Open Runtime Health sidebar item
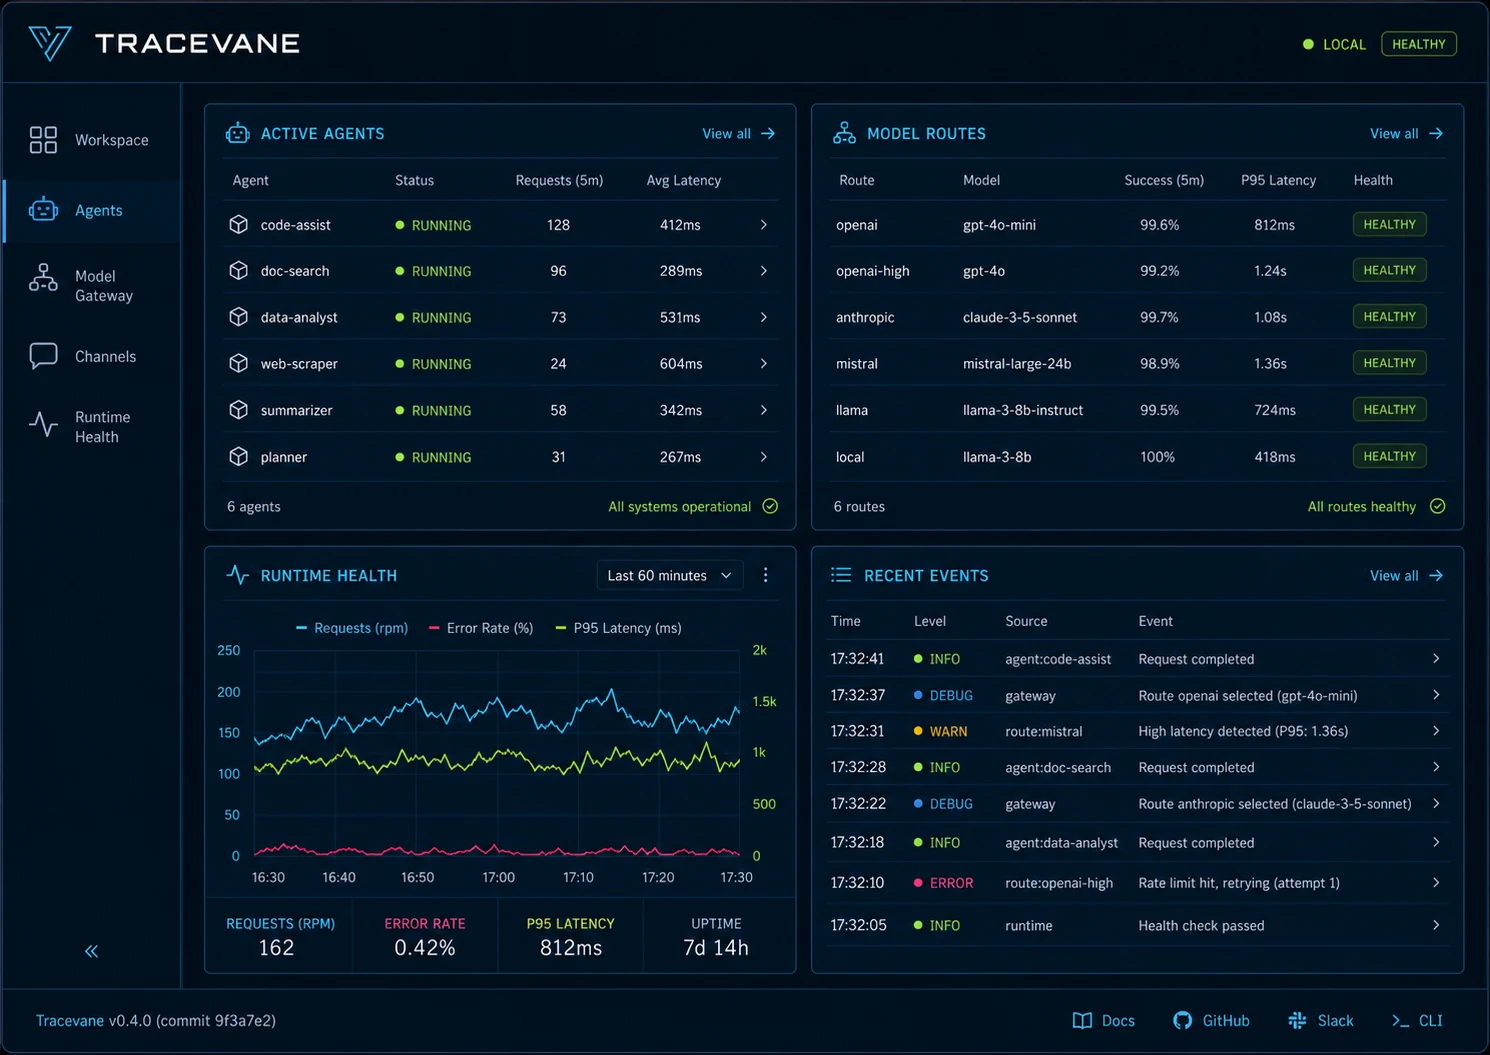The image size is (1490, 1055). pyautogui.click(x=91, y=427)
